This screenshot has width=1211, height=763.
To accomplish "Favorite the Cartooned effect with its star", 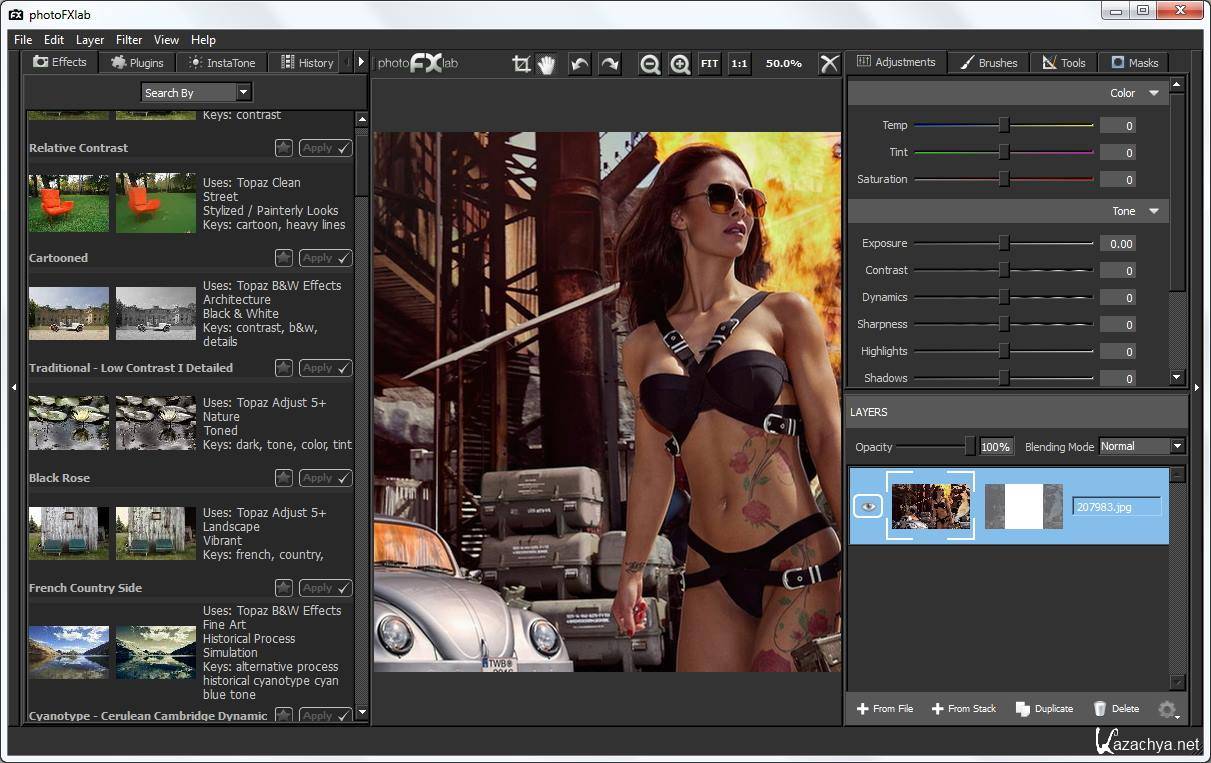I will (284, 258).
